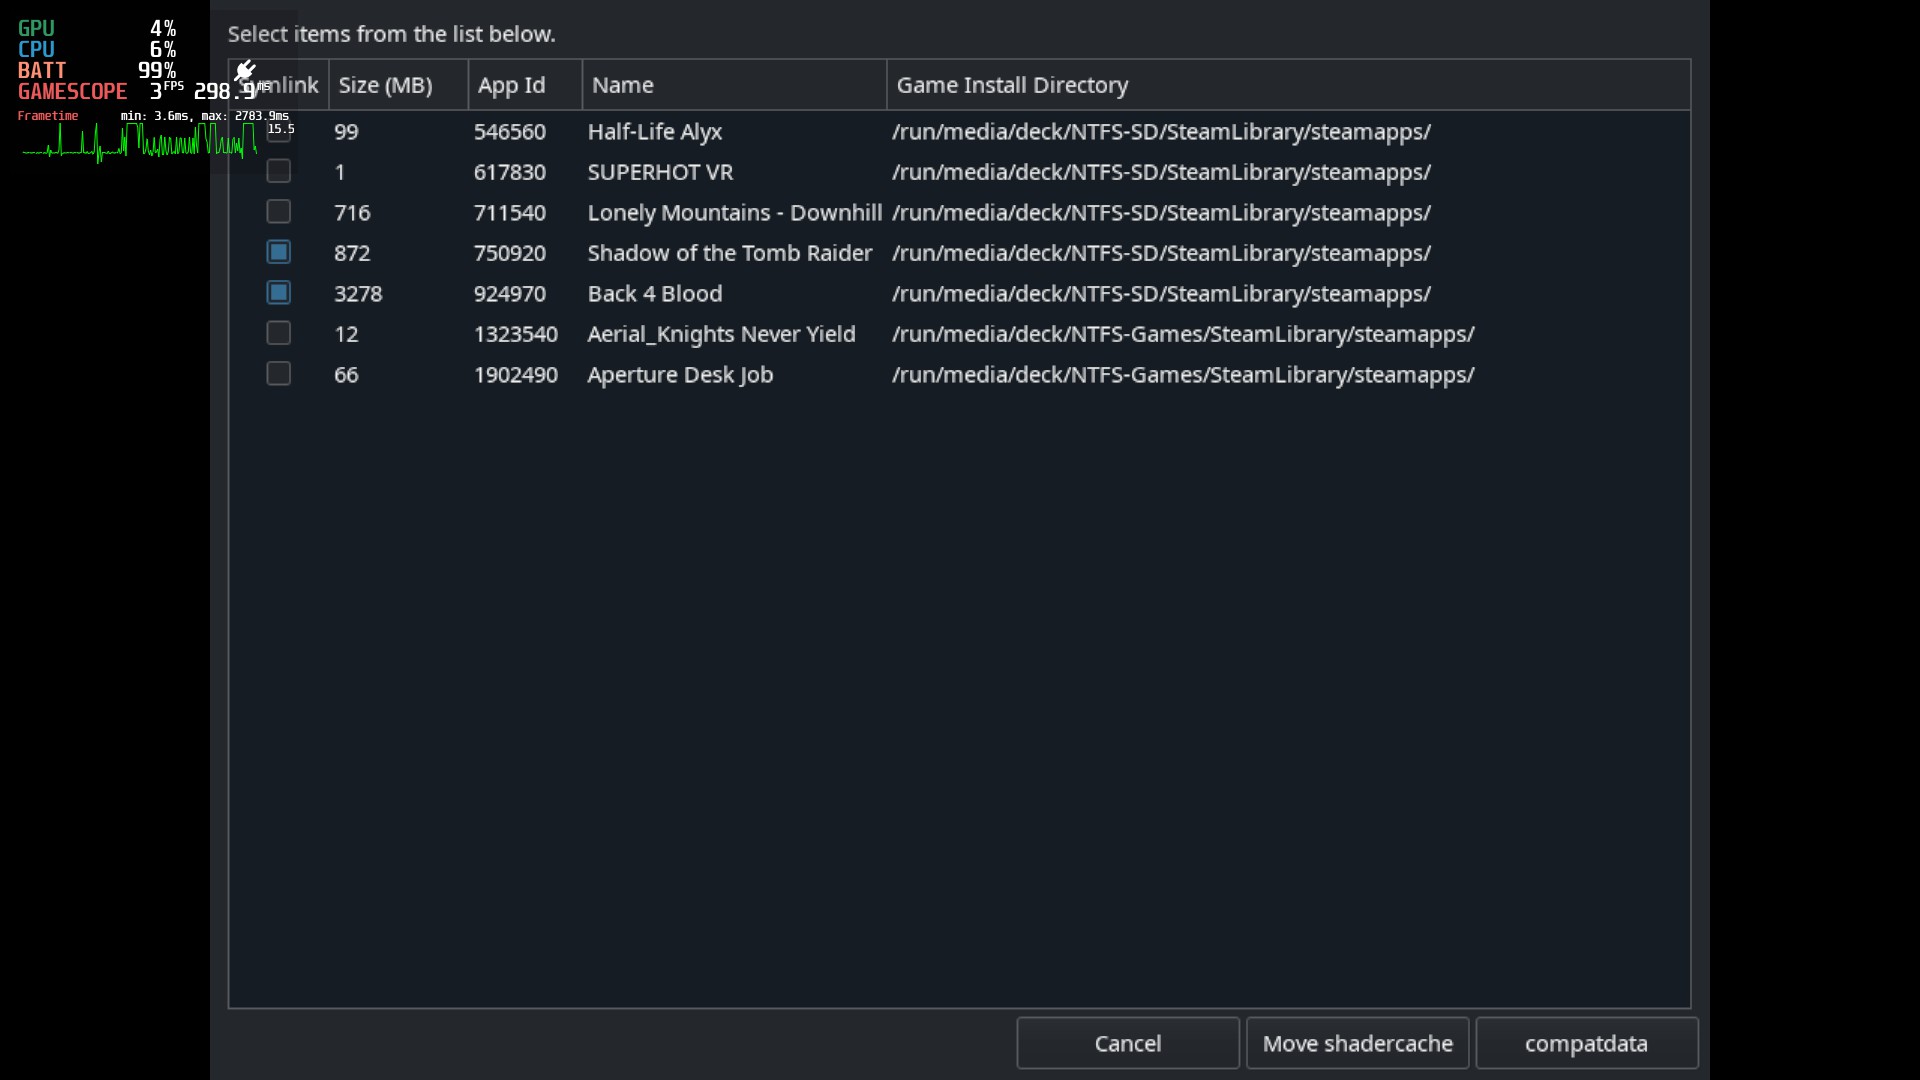Select the Half-Life Alyx row name
The width and height of the screenshot is (1920, 1080).
(x=654, y=132)
